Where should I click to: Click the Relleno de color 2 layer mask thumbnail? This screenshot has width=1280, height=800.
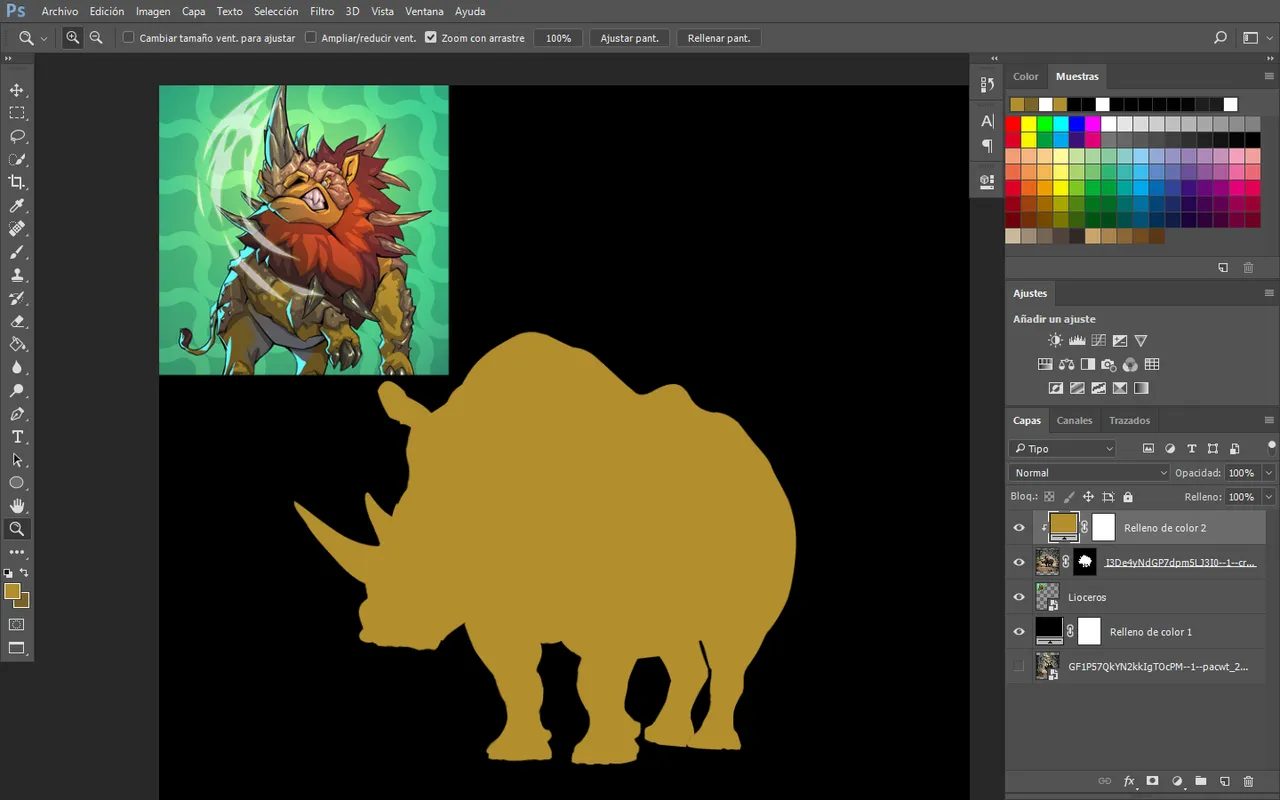coord(1103,527)
